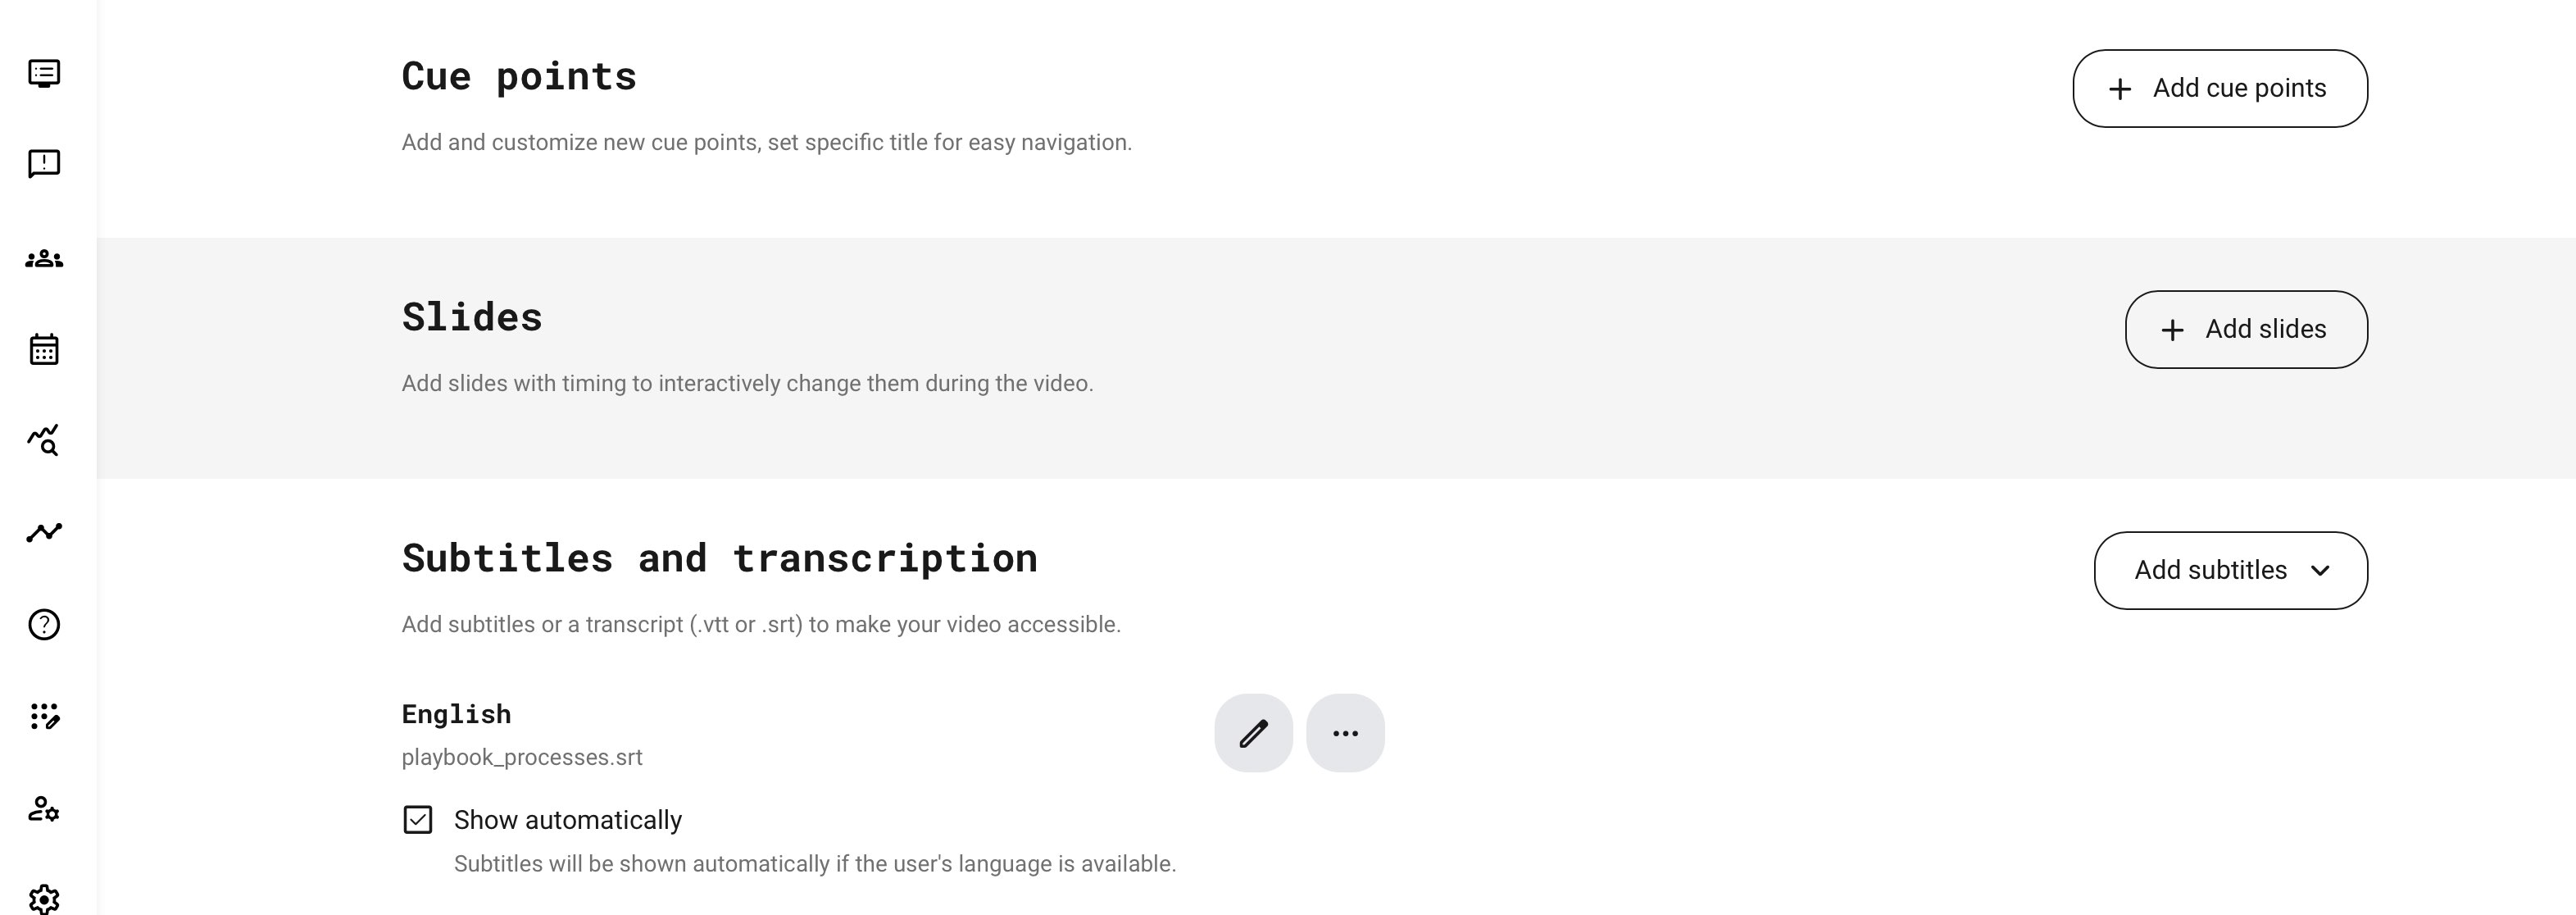Viewport: 2576px width, 915px height.
Task: Click the chevron in Add subtitles button
Action: coord(2320,571)
